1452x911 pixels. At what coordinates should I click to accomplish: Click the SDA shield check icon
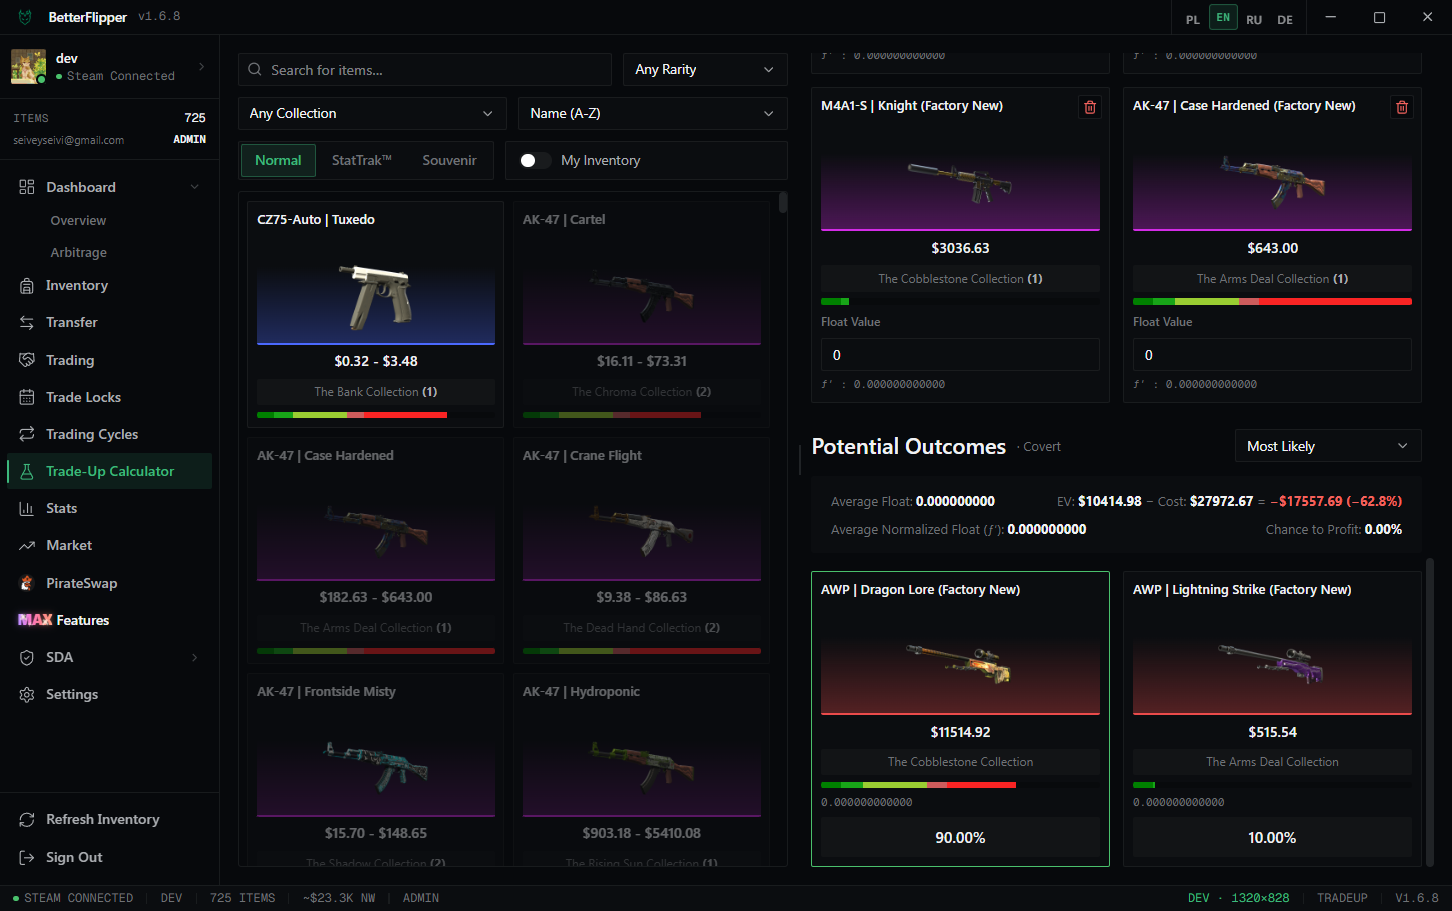click(x=27, y=657)
